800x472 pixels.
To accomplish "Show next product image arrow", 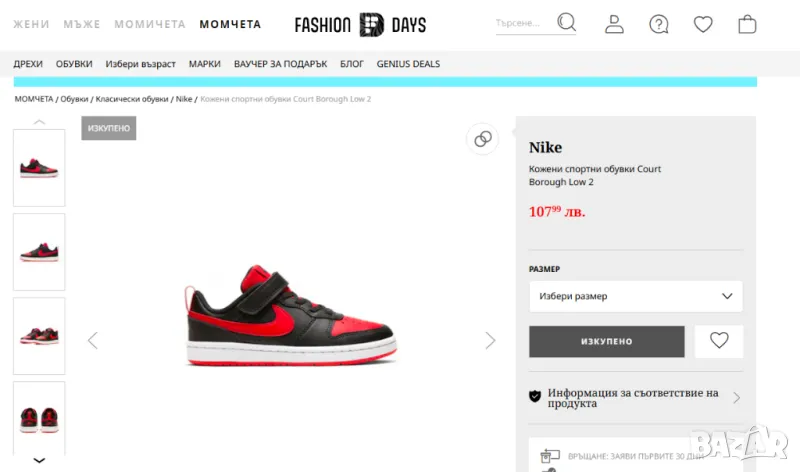I will (x=490, y=341).
